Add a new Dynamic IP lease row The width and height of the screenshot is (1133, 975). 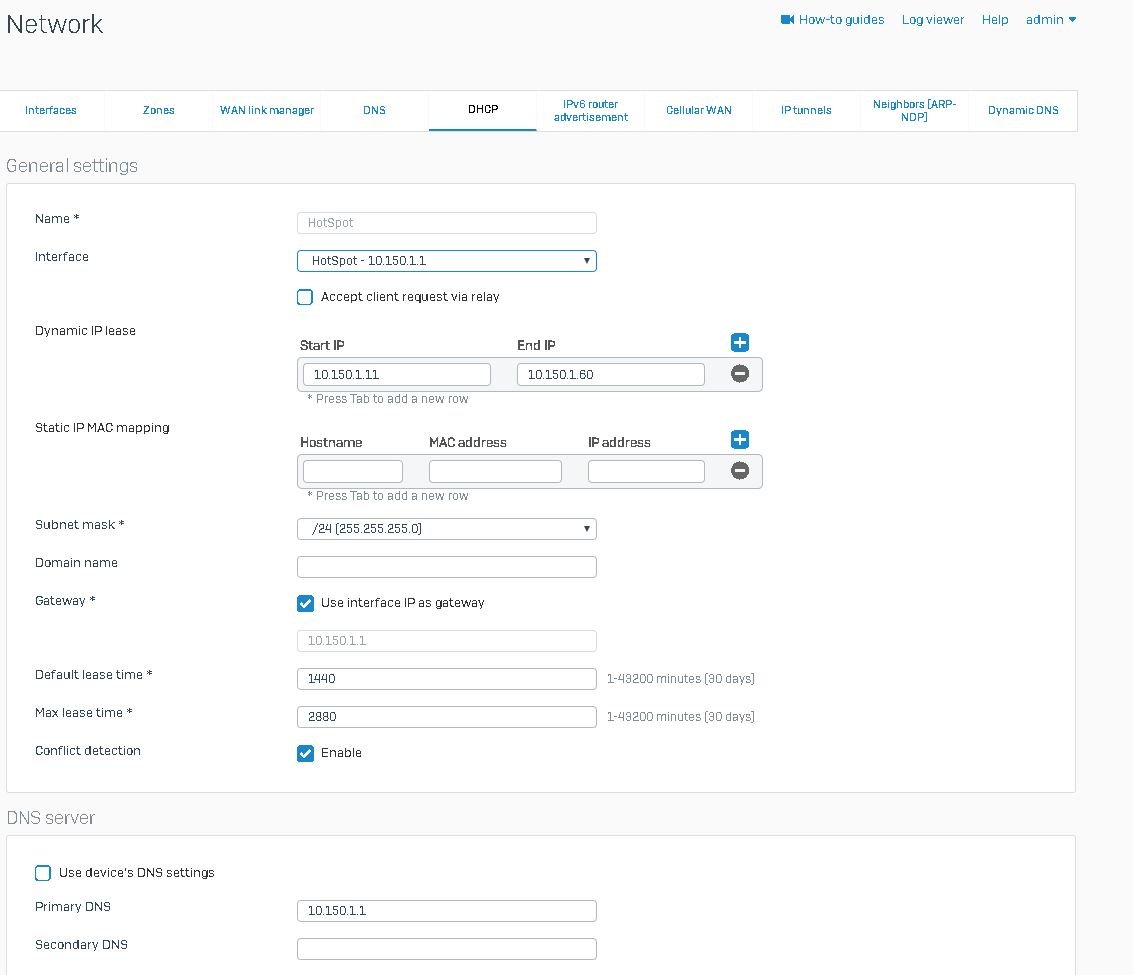point(740,343)
